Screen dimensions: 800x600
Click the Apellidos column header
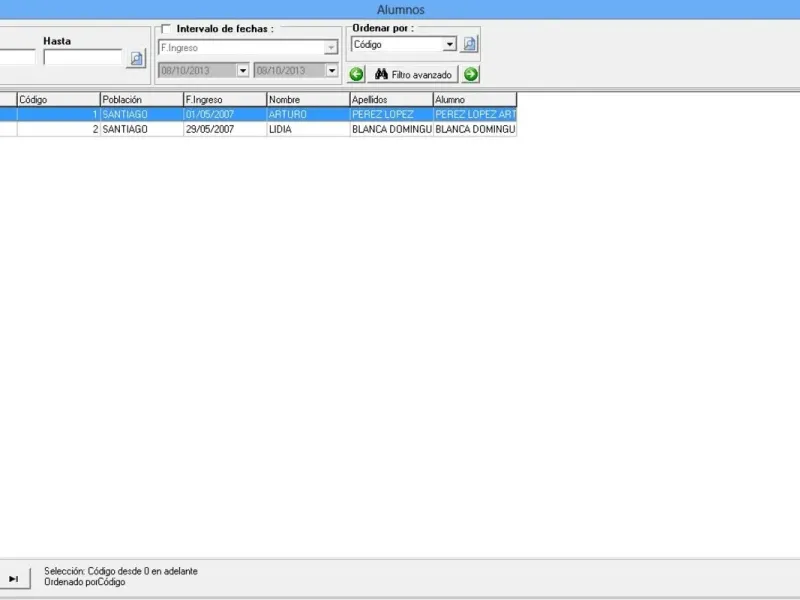(x=391, y=99)
